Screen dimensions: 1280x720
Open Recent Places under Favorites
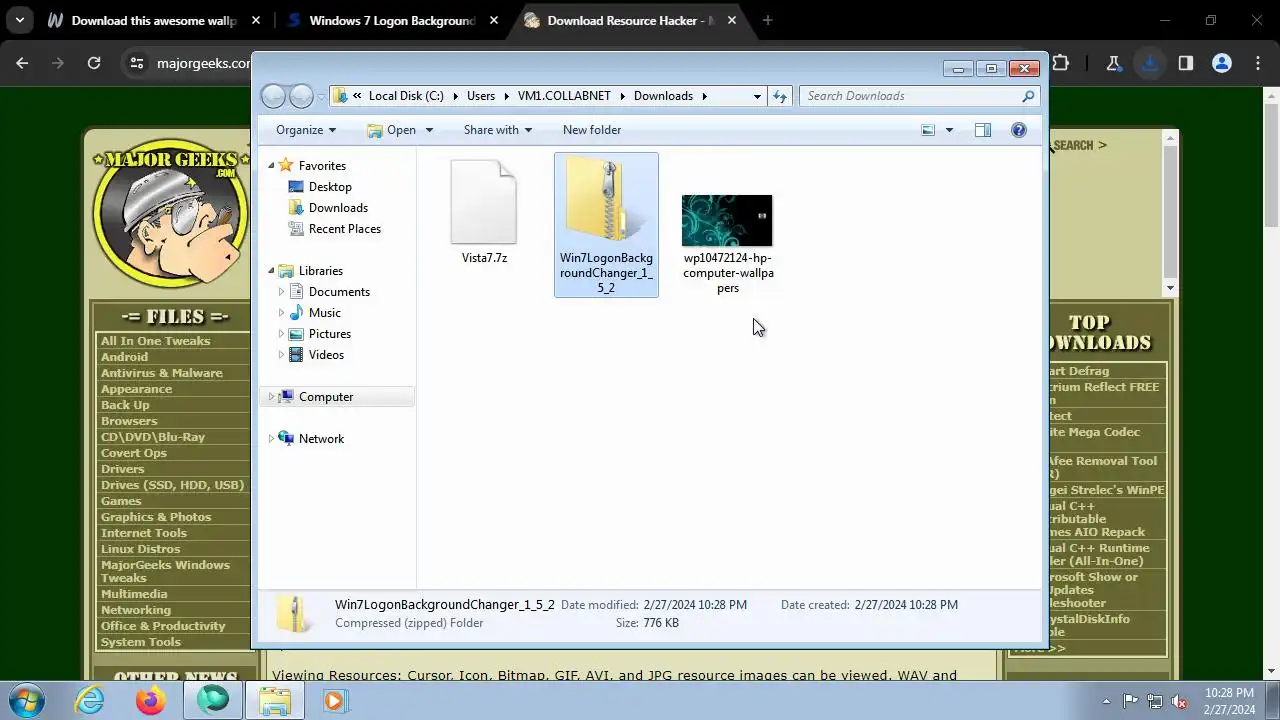345,229
